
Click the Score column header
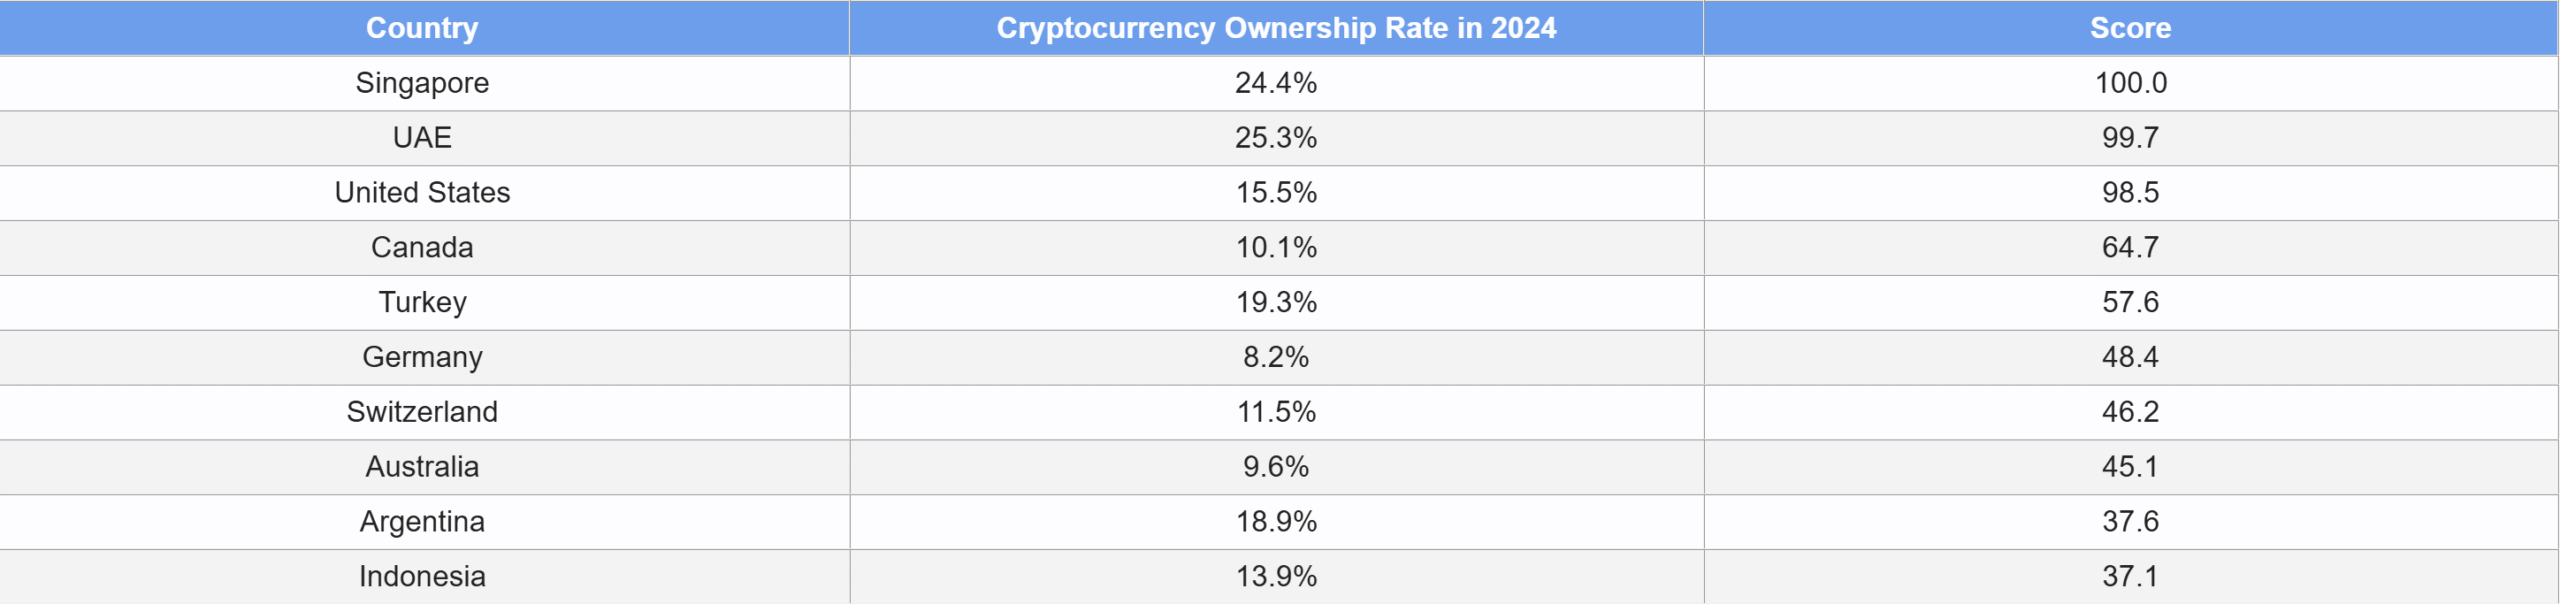pos(2130,28)
